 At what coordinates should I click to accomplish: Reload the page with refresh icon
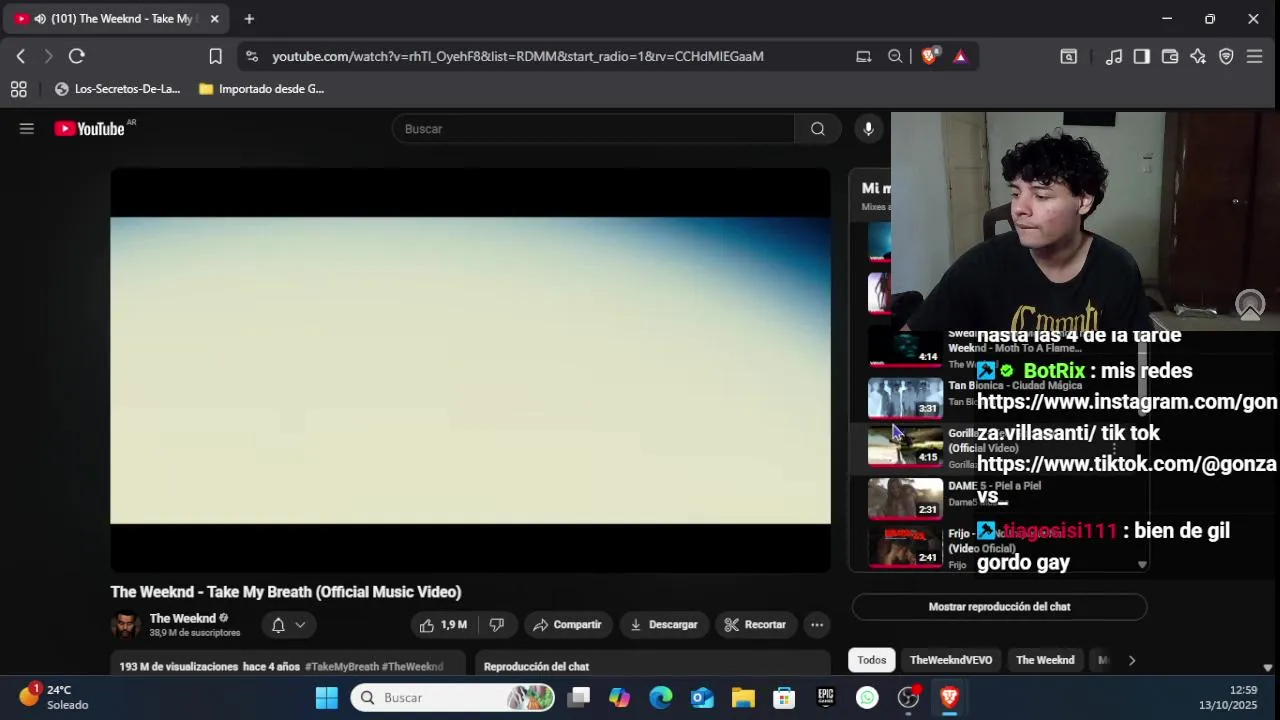pos(77,56)
